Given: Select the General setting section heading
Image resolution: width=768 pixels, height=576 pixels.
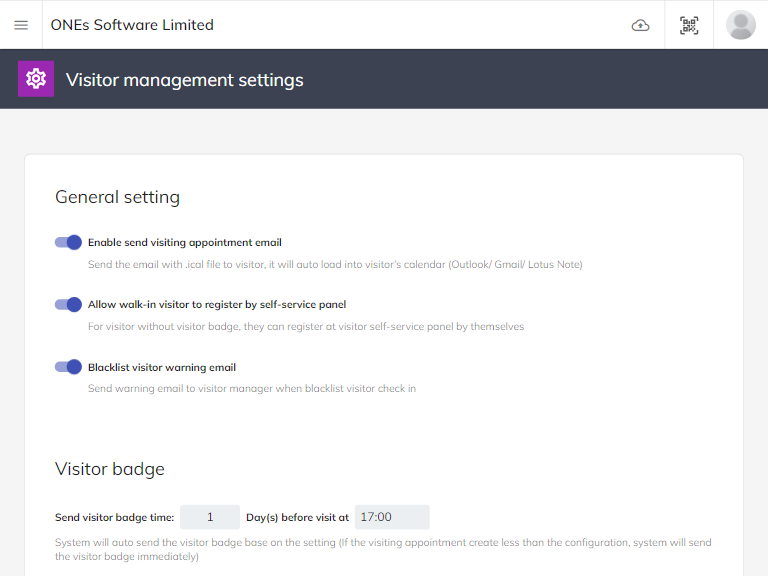Looking at the screenshot, I should (117, 197).
